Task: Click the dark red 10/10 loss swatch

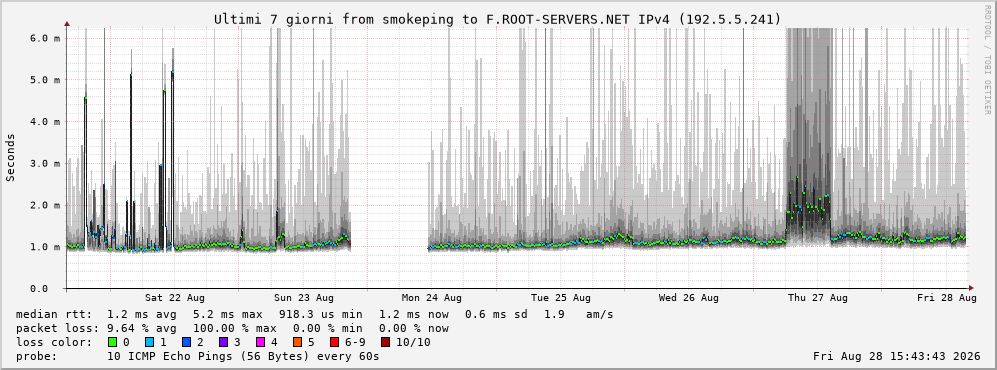Action: click(x=386, y=342)
